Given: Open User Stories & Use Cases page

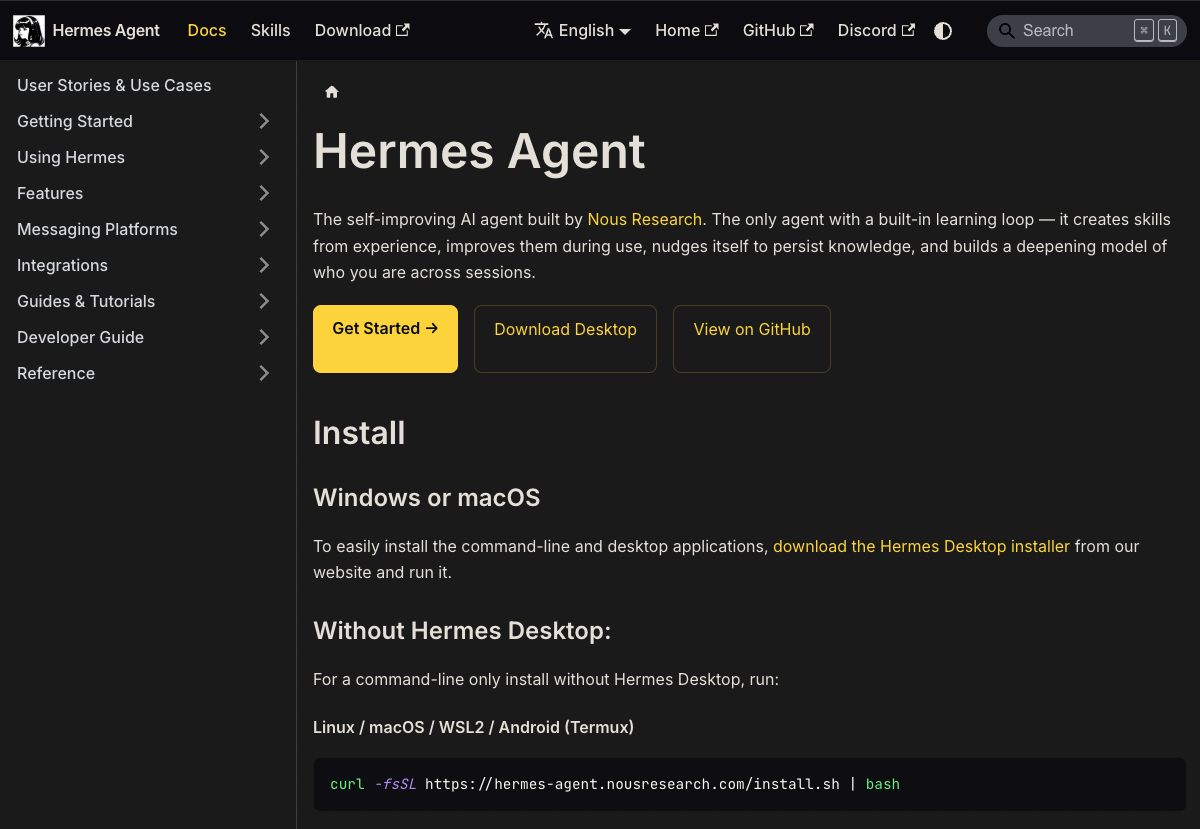Looking at the screenshot, I should (x=114, y=86).
